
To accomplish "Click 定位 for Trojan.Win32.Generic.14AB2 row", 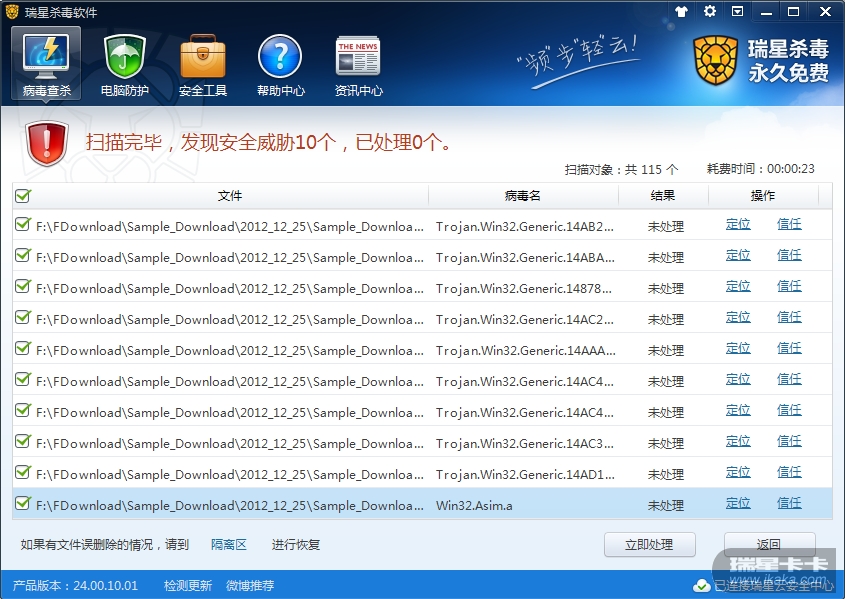I will pyautogui.click(x=738, y=224).
